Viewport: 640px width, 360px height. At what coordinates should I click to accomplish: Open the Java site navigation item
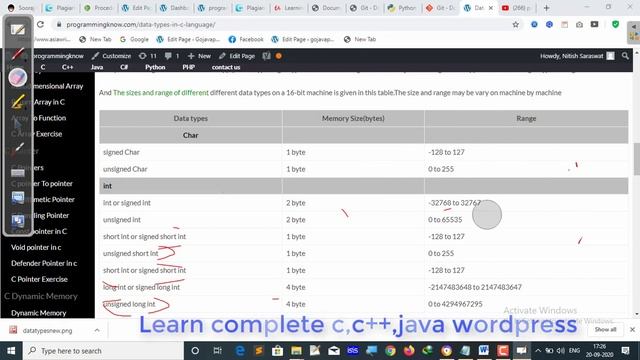point(97,67)
